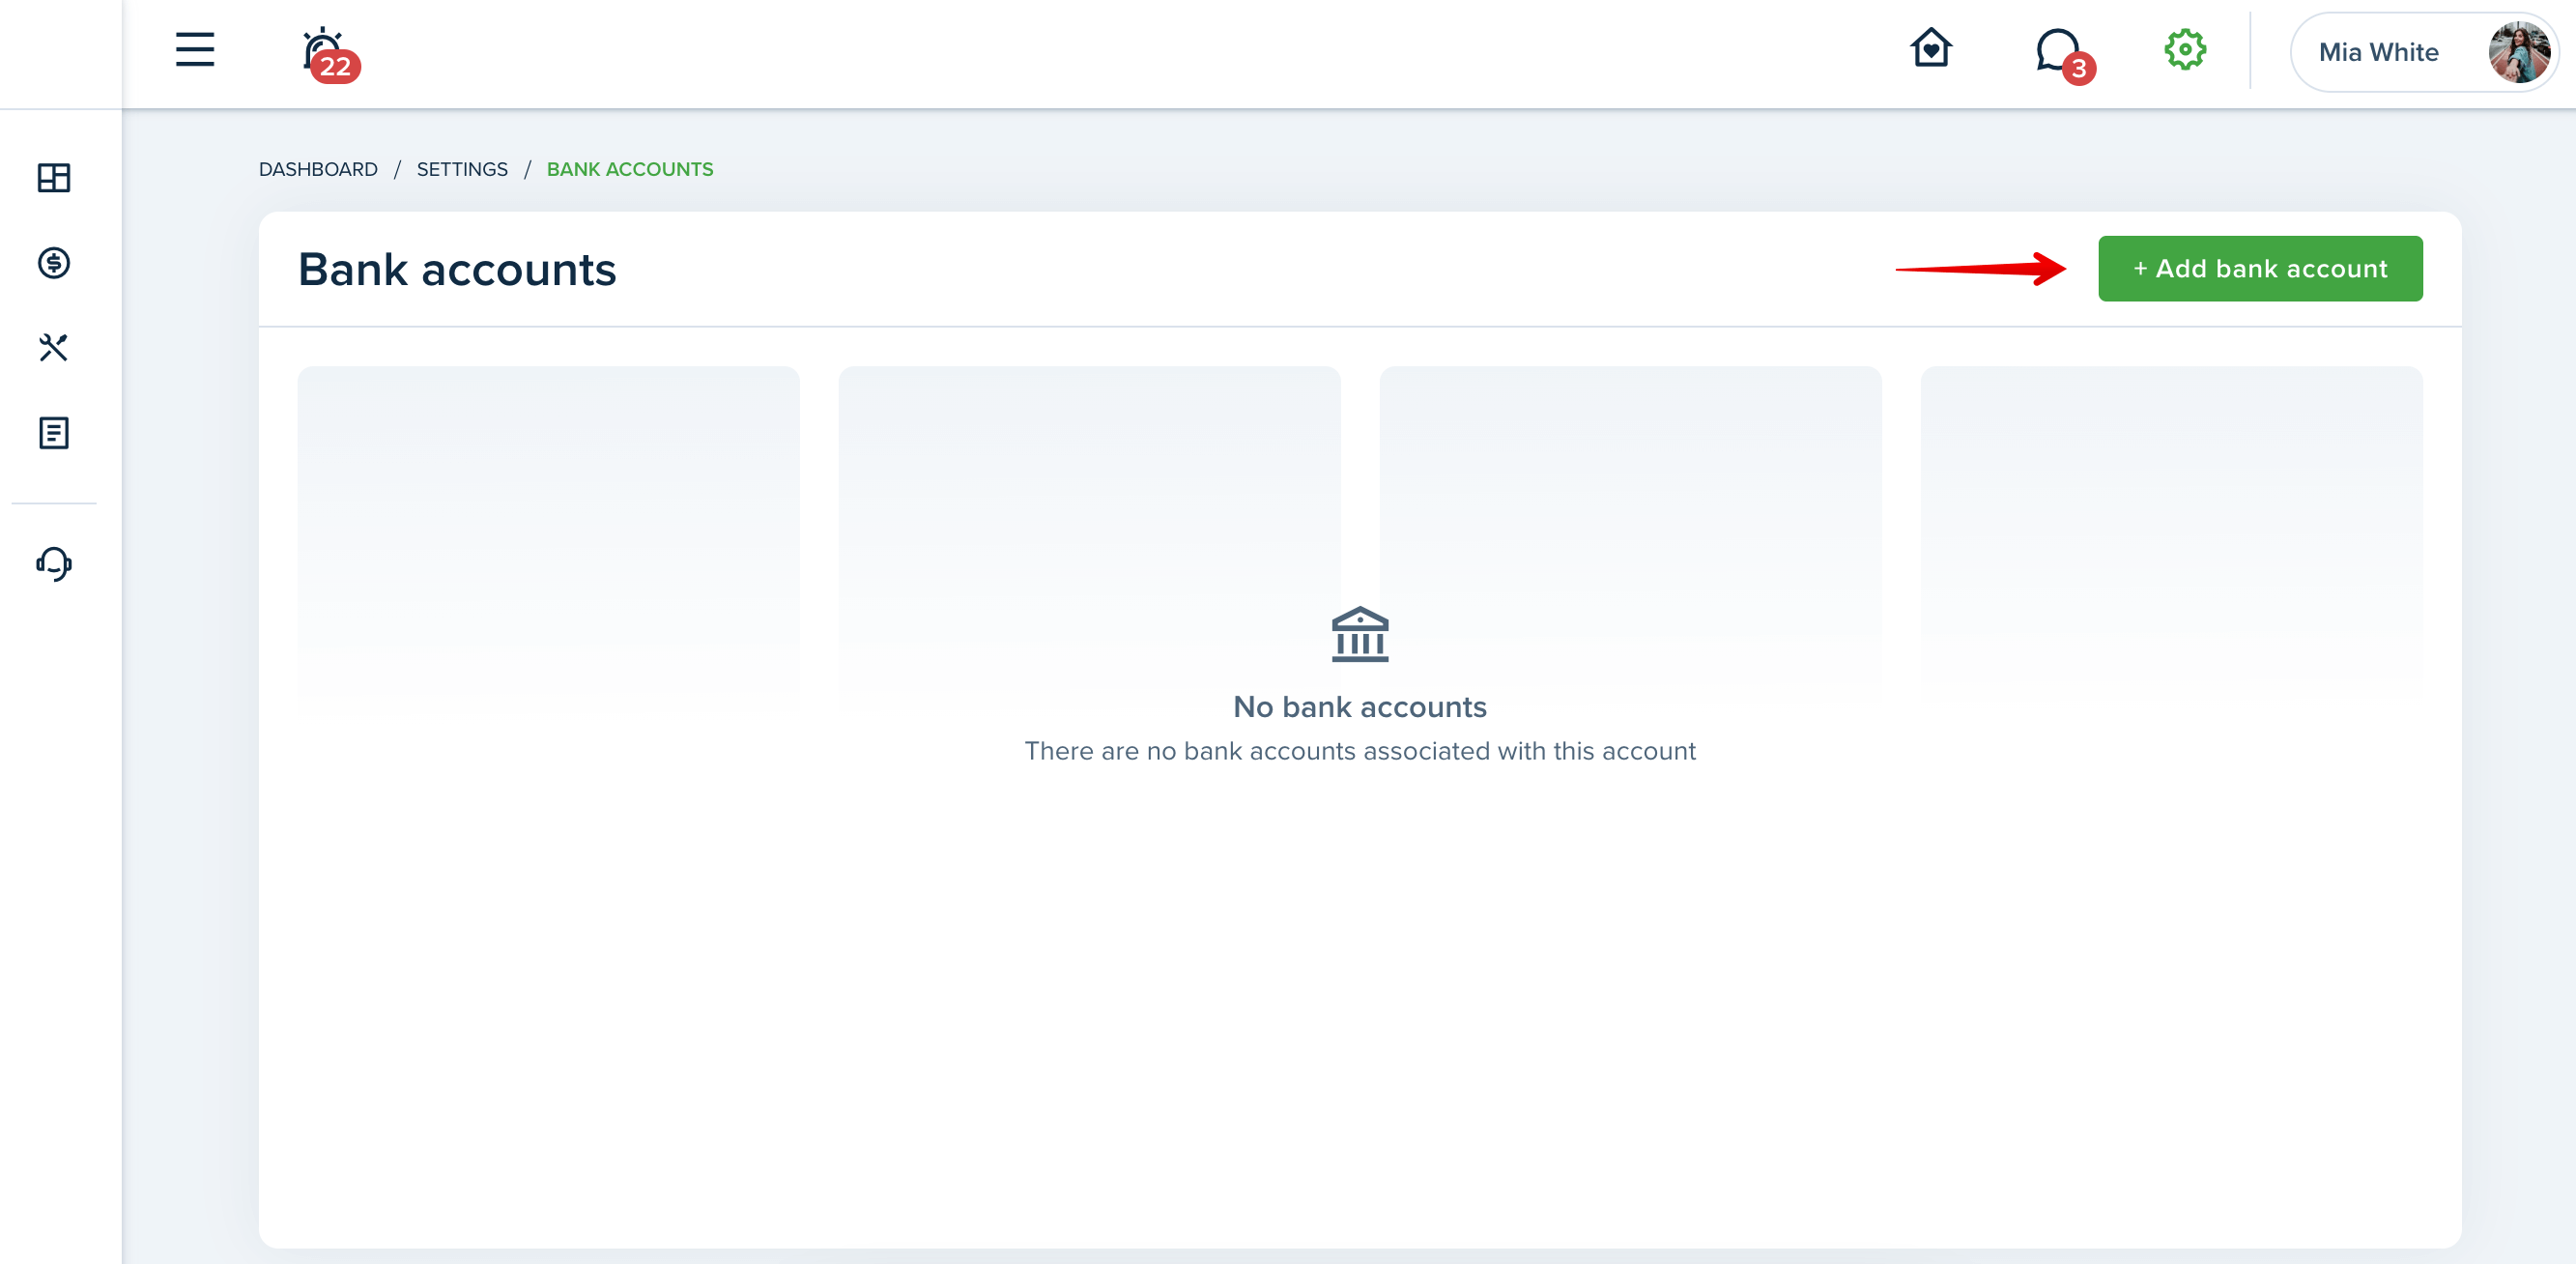Go to SETTINGS breadcrumb
Image resolution: width=2576 pixels, height=1264 pixels.
(x=462, y=169)
